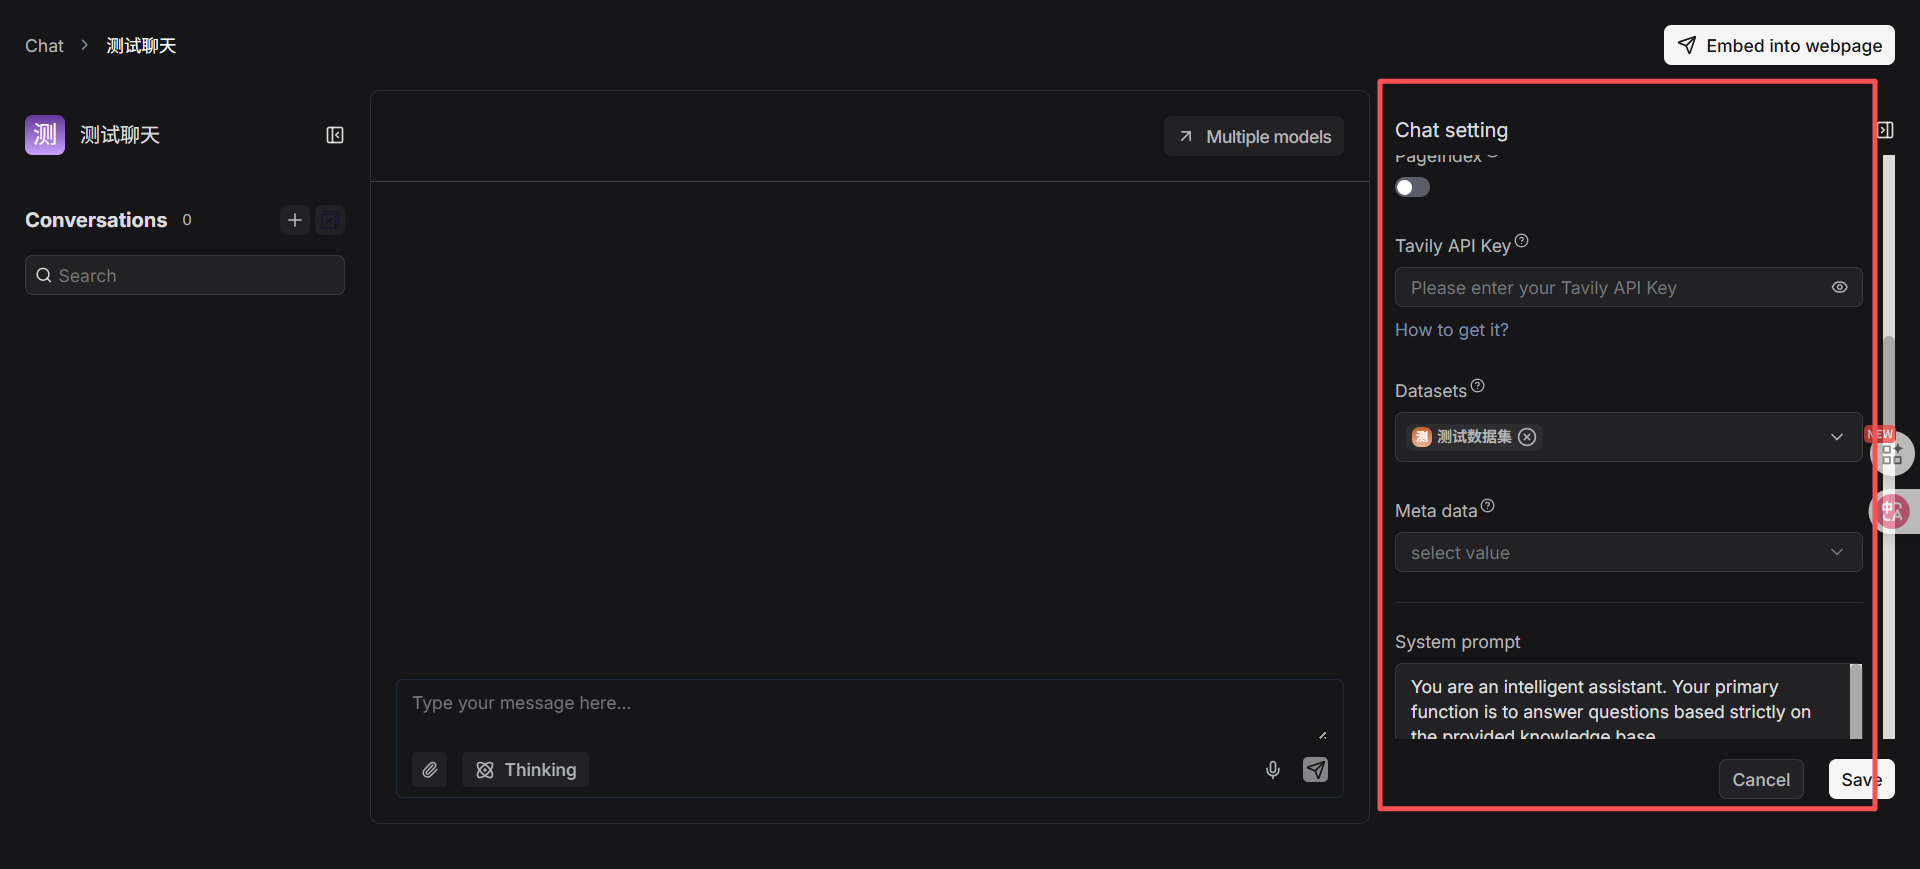Toggle the PageIndex switch
1920x869 pixels.
(x=1413, y=187)
